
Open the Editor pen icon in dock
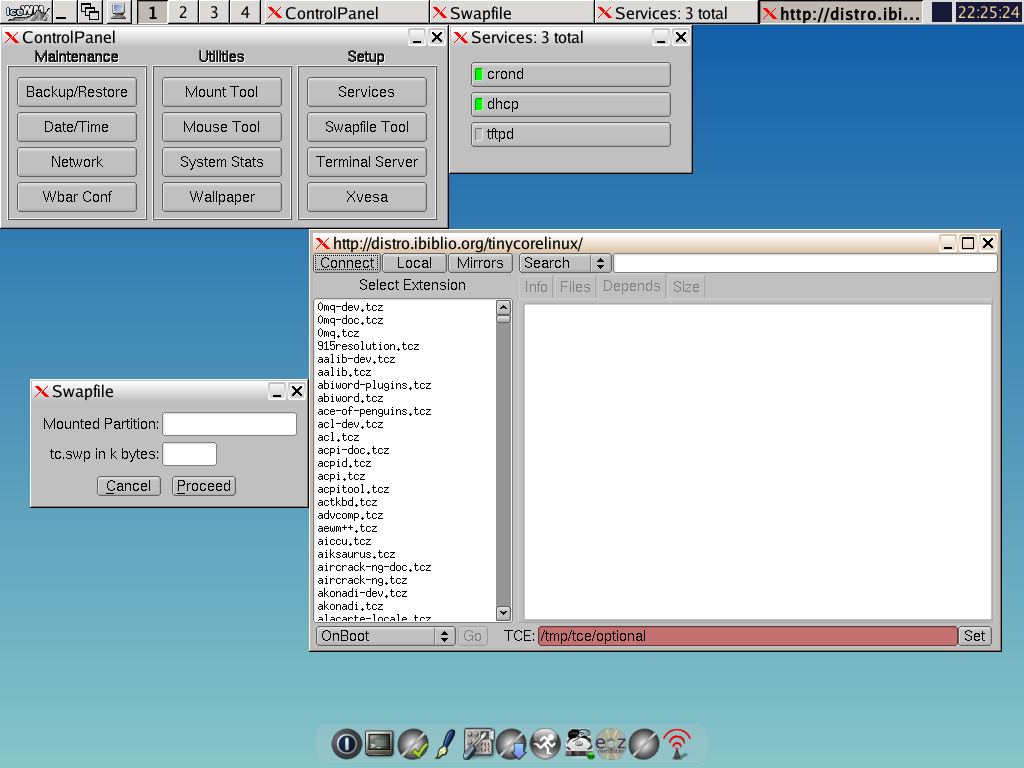click(x=445, y=743)
